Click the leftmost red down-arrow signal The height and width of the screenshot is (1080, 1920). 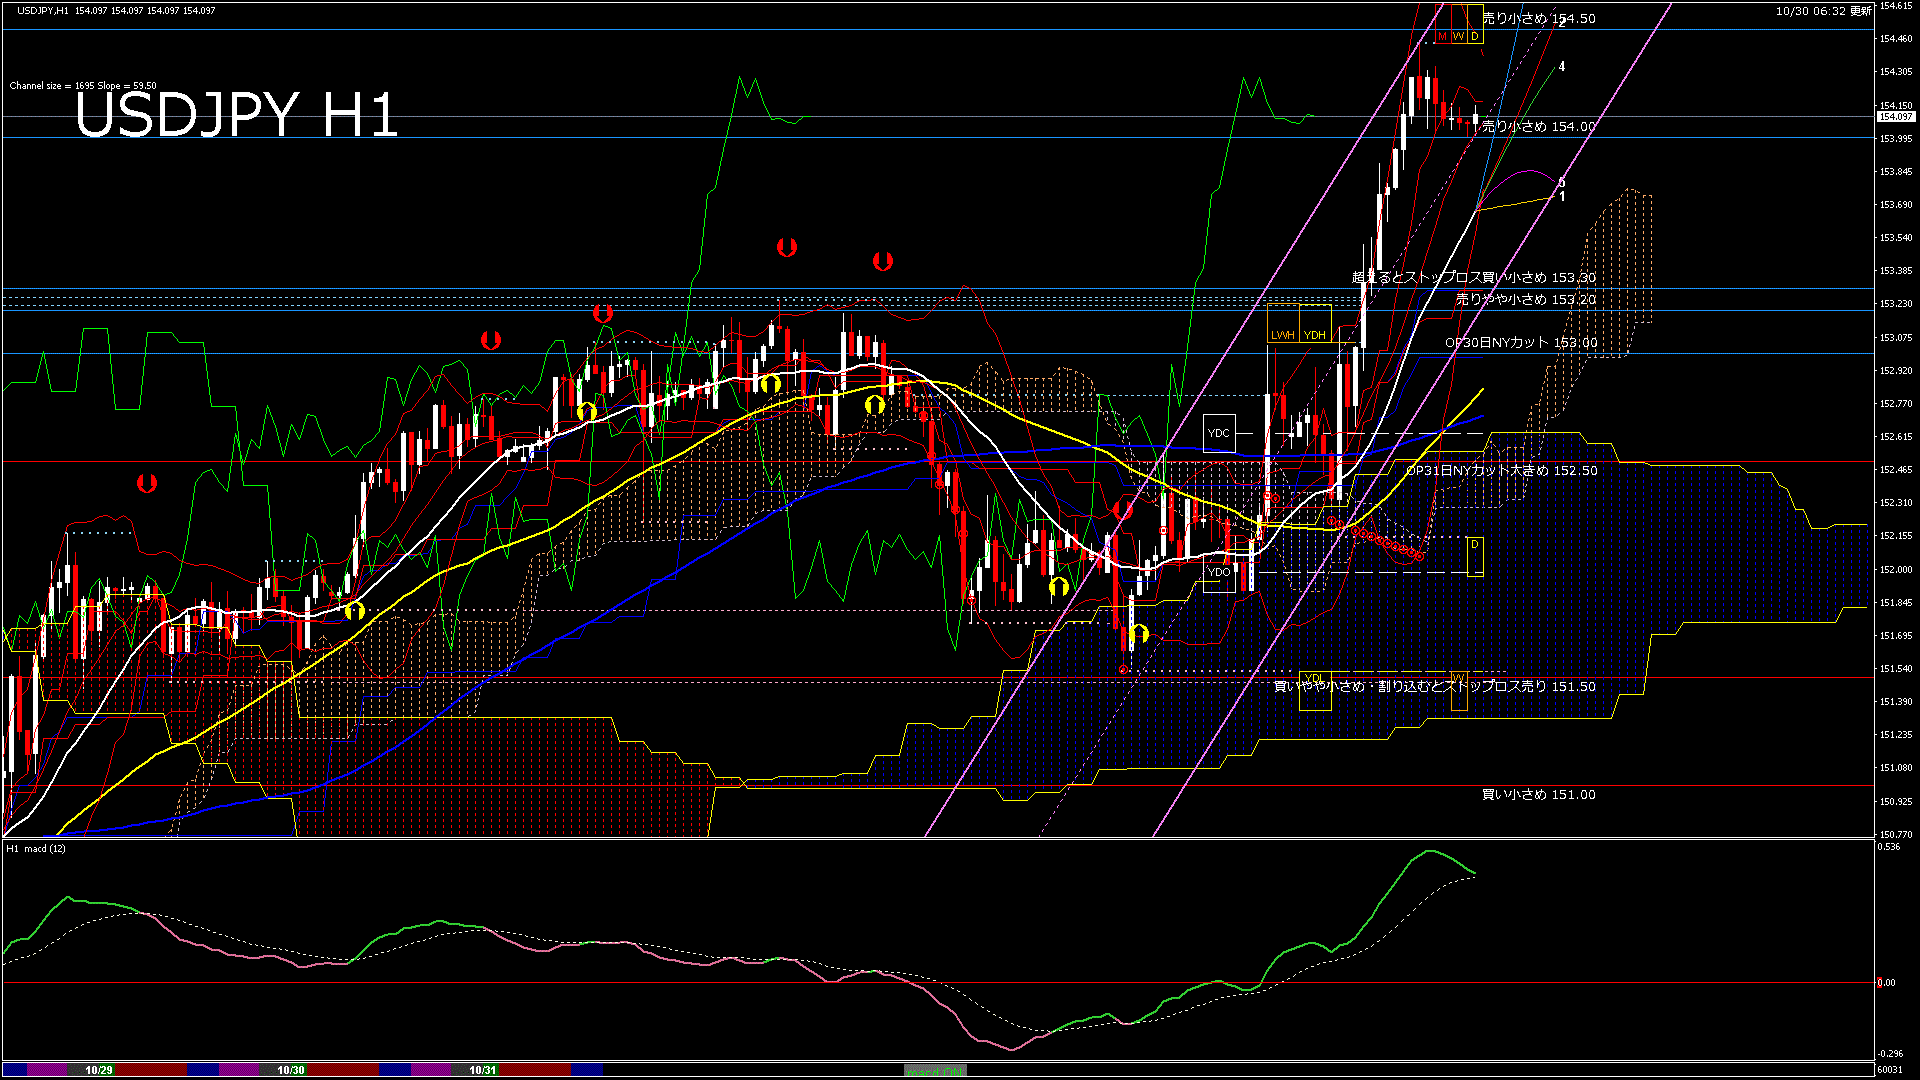[x=147, y=484]
